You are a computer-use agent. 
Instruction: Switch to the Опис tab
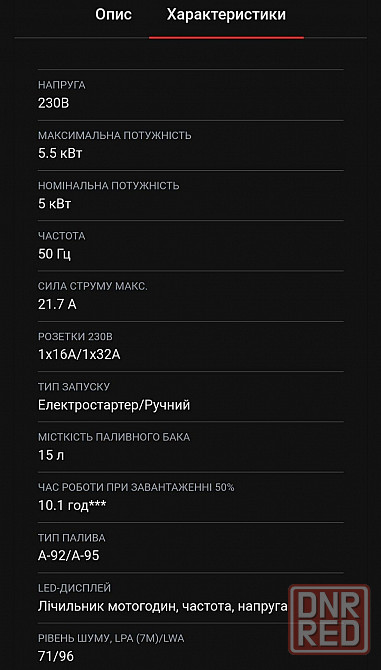click(113, 15)
